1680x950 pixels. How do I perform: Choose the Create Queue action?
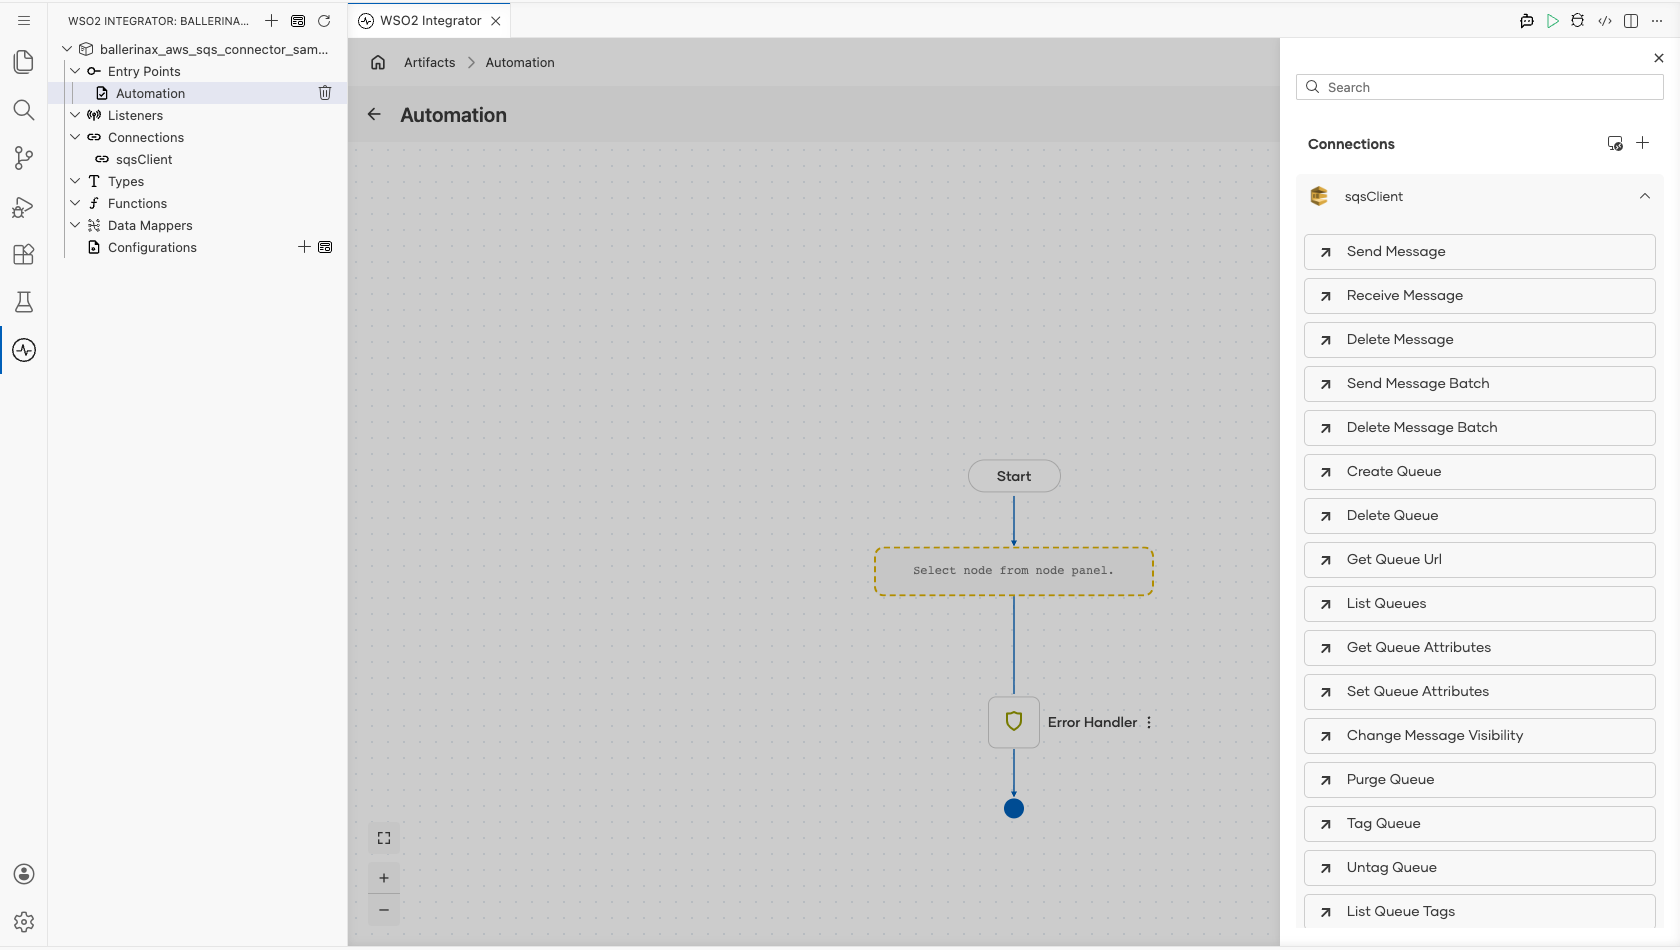pyautogui.click(x=1480, y=472)
